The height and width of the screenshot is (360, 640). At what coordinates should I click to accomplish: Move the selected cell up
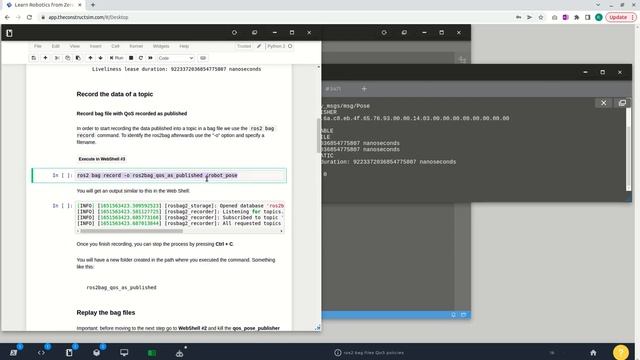pos(90,58)
